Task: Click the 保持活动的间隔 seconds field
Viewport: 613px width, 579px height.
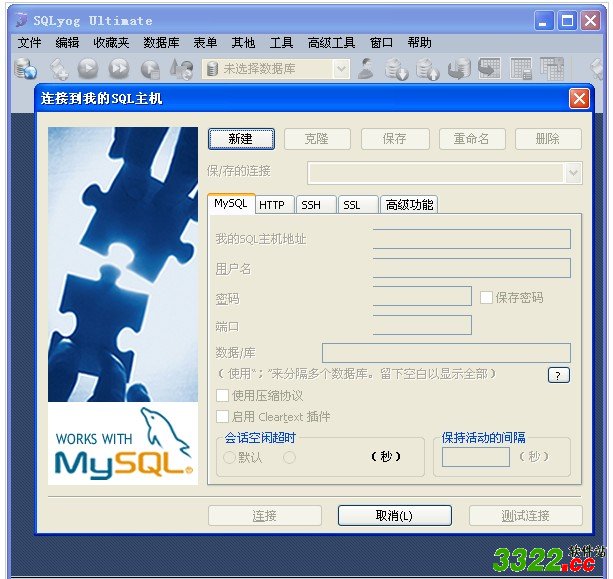Action: coord(476,457)
